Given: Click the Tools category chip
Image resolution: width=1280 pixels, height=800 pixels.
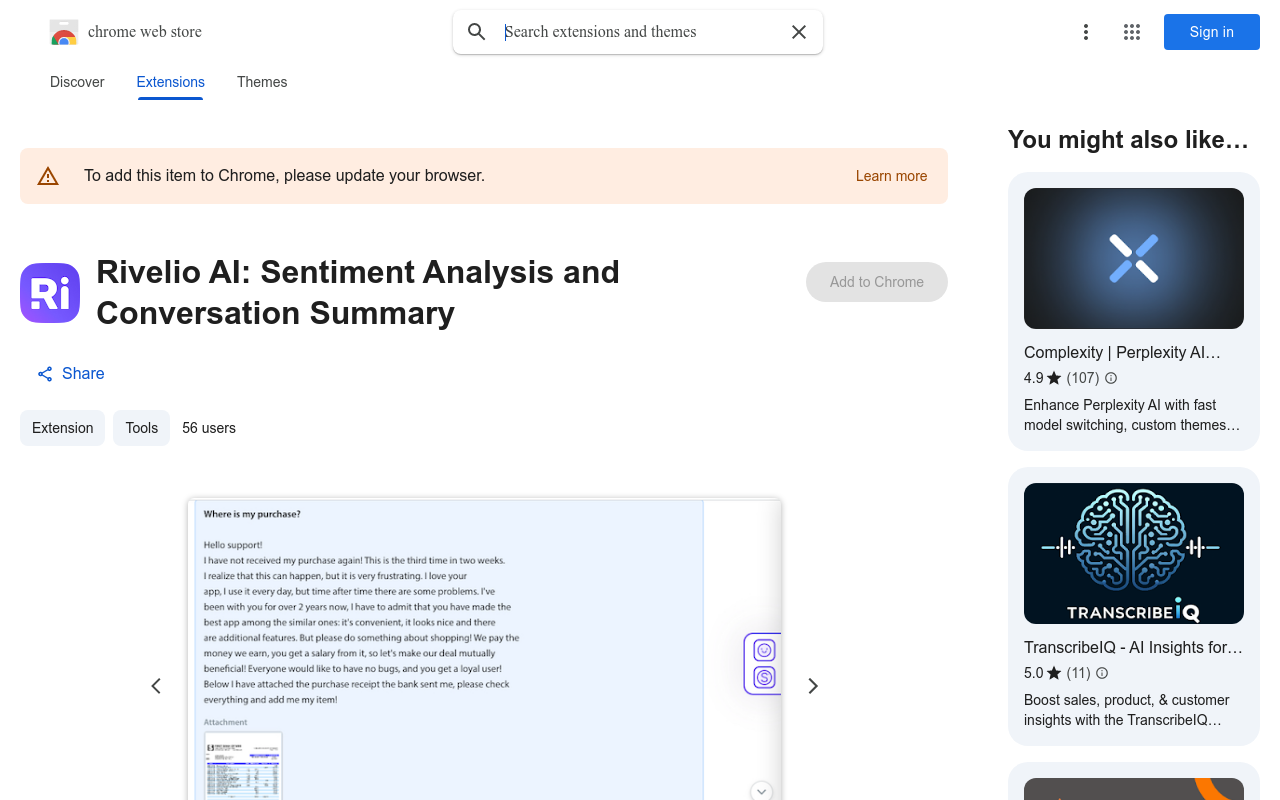Looking at the screenshot, I should point(141,428).
